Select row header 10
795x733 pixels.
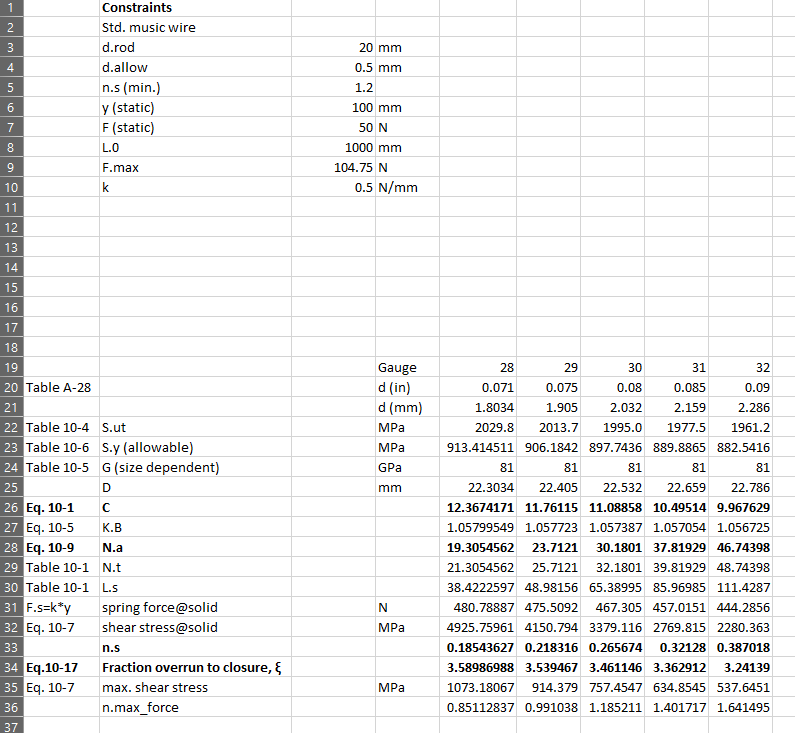[11, 188]
